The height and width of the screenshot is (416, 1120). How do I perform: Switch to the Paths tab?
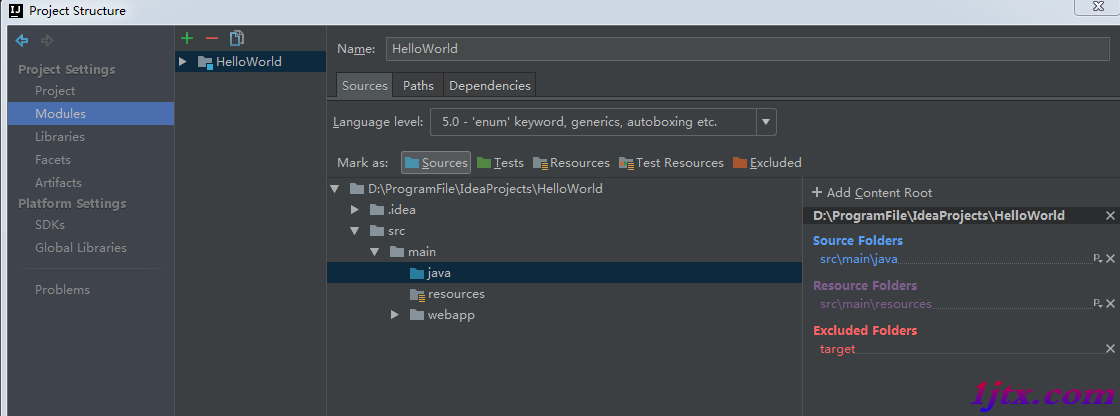418,86
